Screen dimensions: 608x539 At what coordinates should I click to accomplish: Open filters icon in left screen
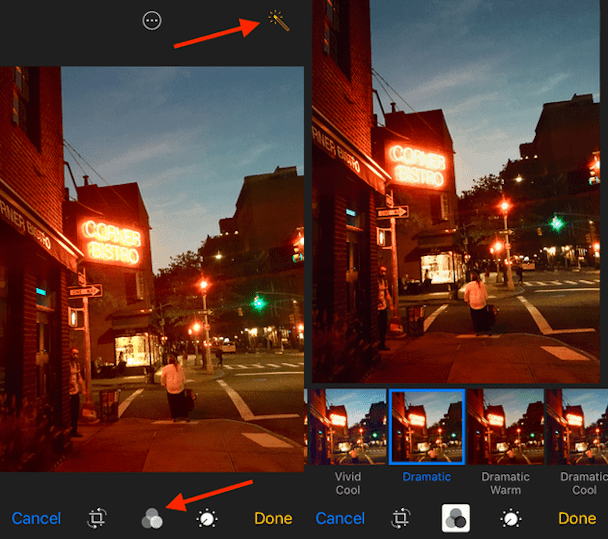click(152, 518)
